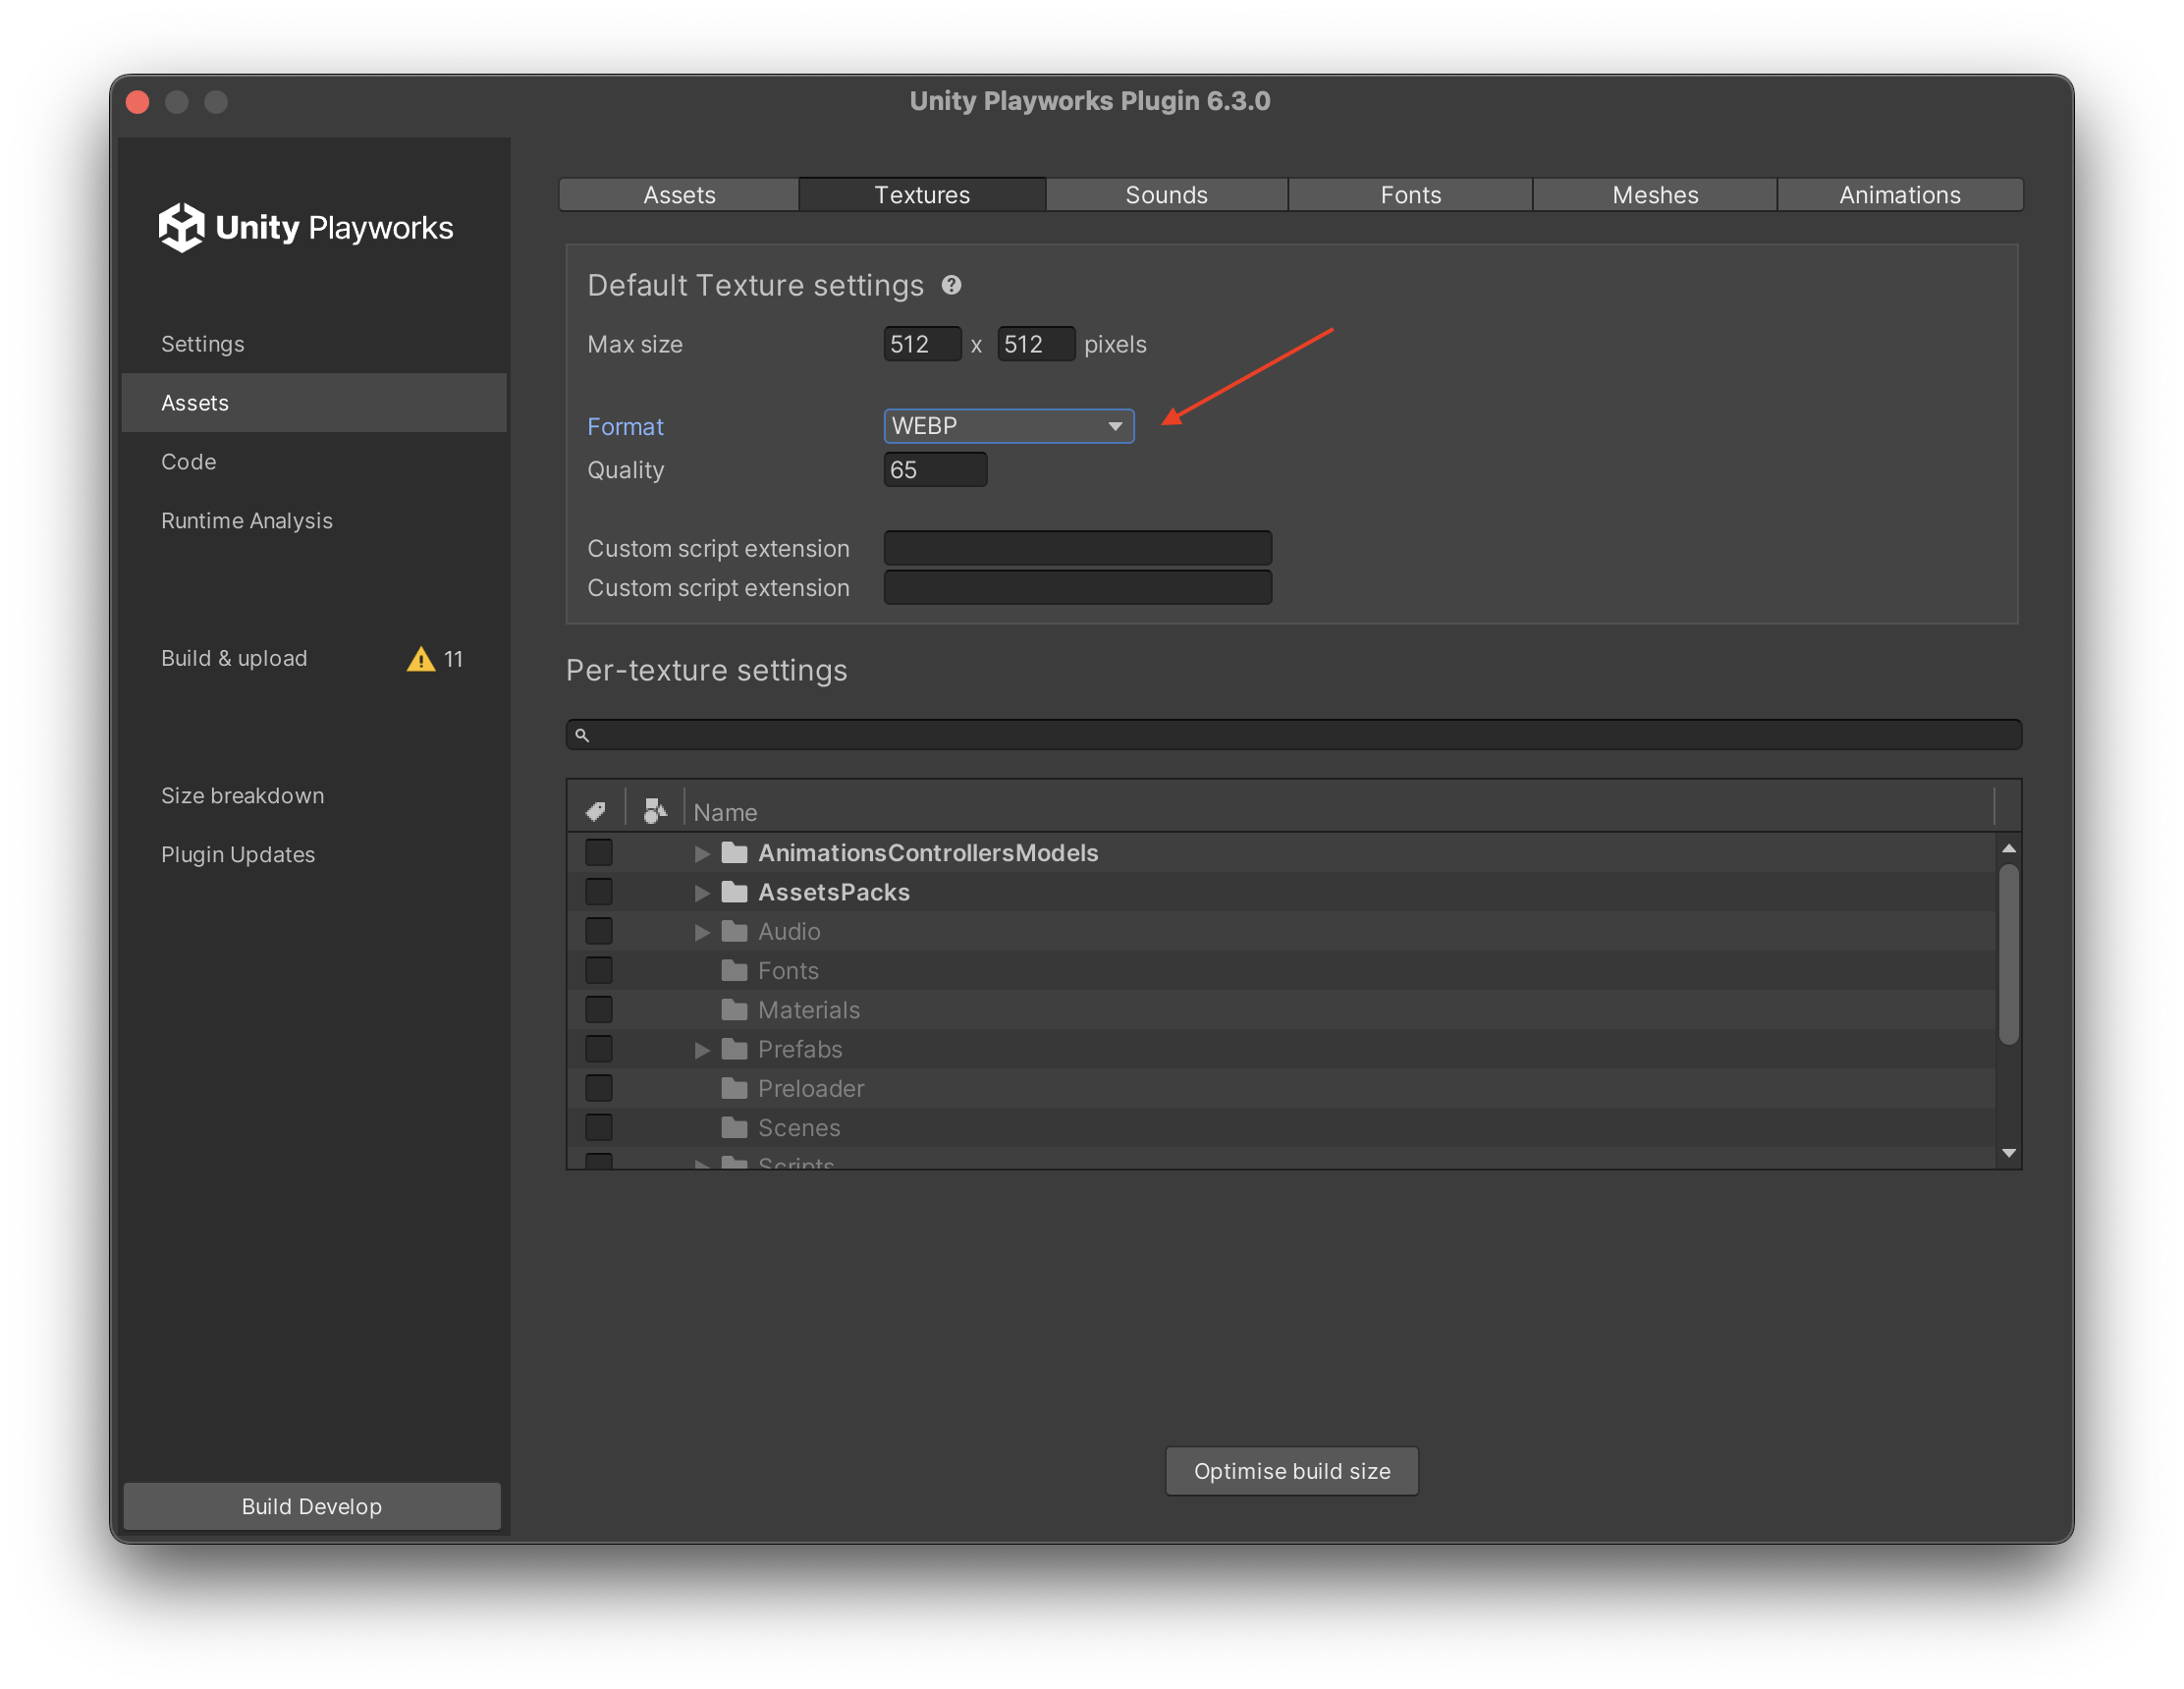Click the Audio folder icon
Viewport: 2184px width, 1689px height.
pyautogui.click(x=735, y=932)
